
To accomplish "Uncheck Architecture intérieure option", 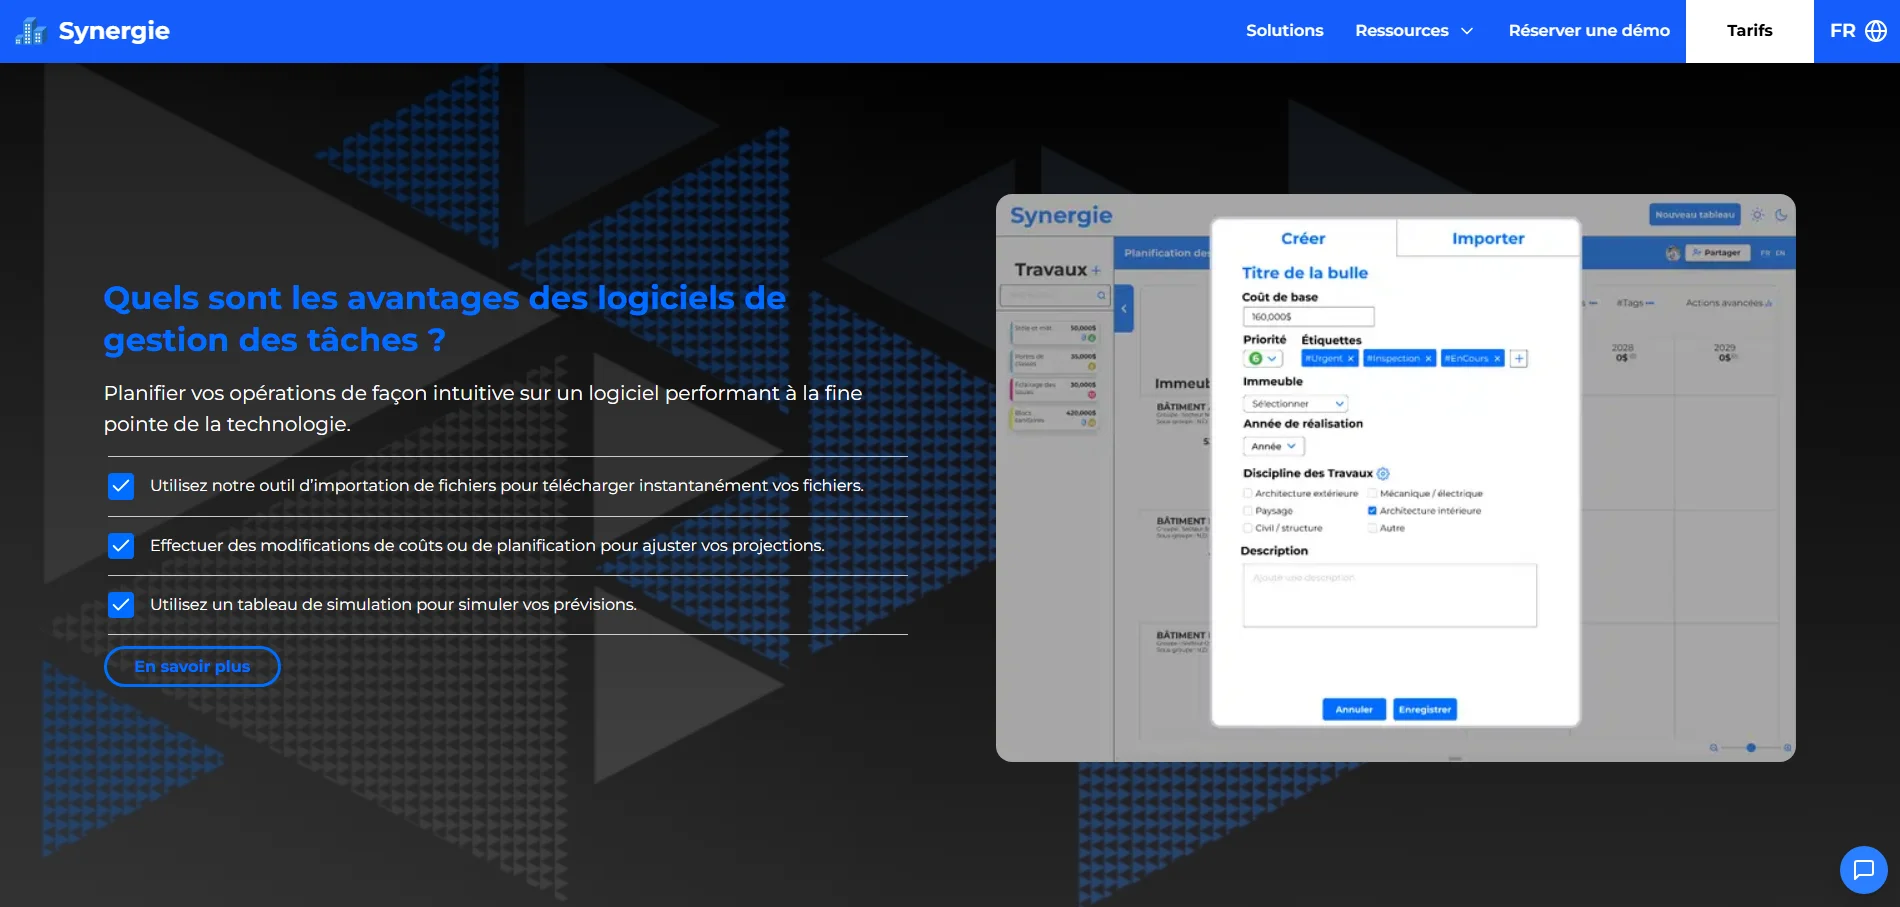I will (x=1373, y=511).
